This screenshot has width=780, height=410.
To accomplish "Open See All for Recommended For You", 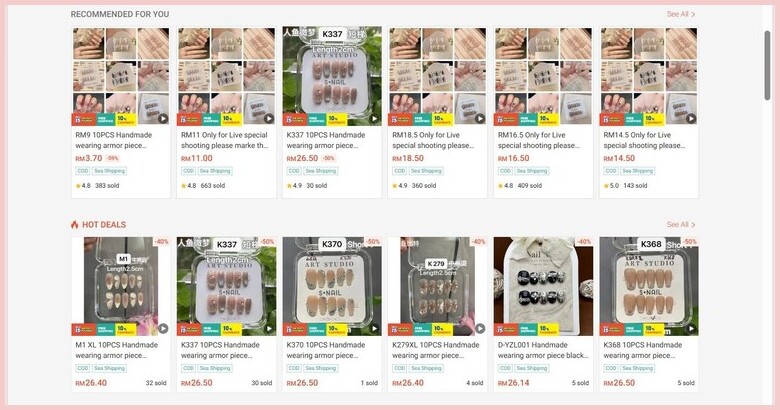I will click(x=681, y=14).
